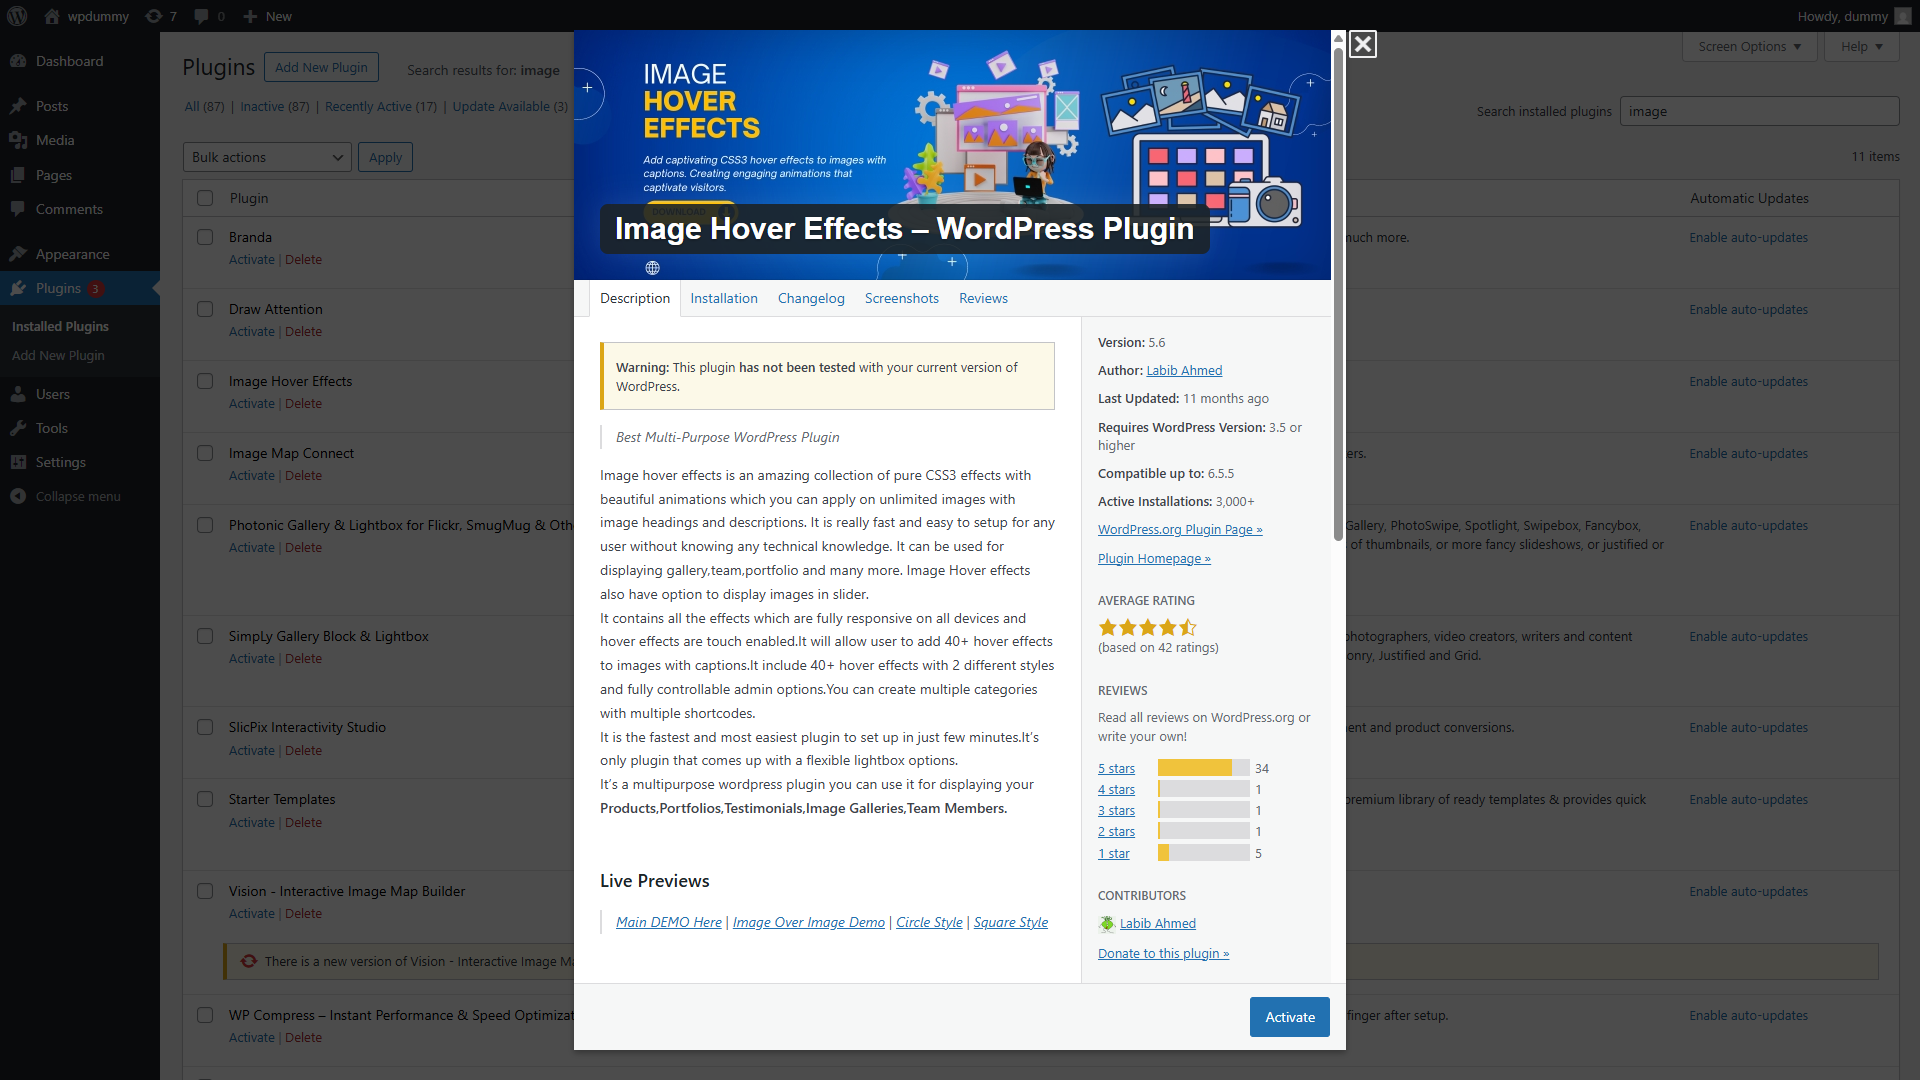Click the Search installed plugins field
1920x1080 pixels.
coord(1759,111)
